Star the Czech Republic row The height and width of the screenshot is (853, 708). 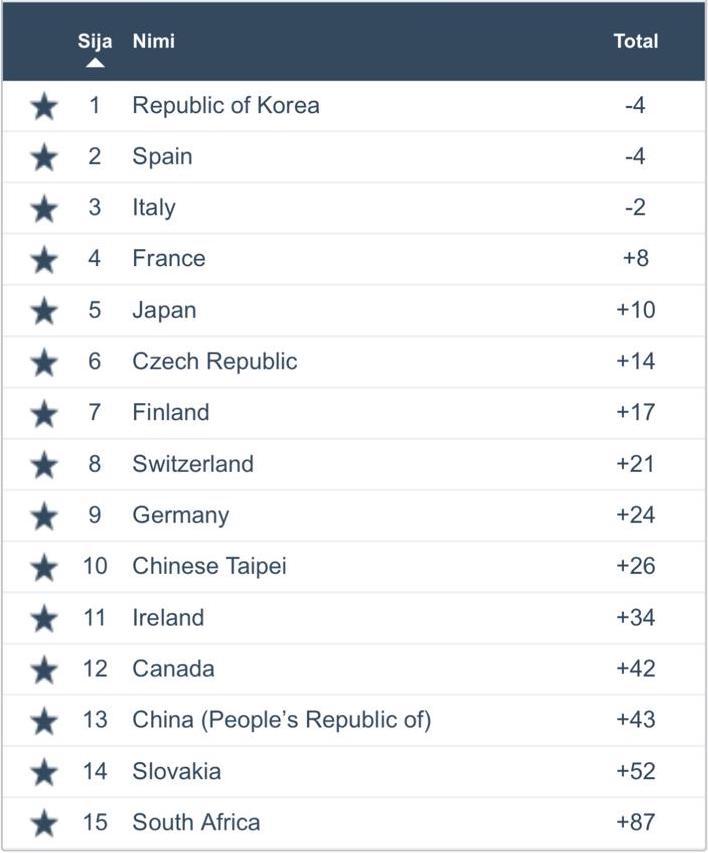[x=43, y=361]
